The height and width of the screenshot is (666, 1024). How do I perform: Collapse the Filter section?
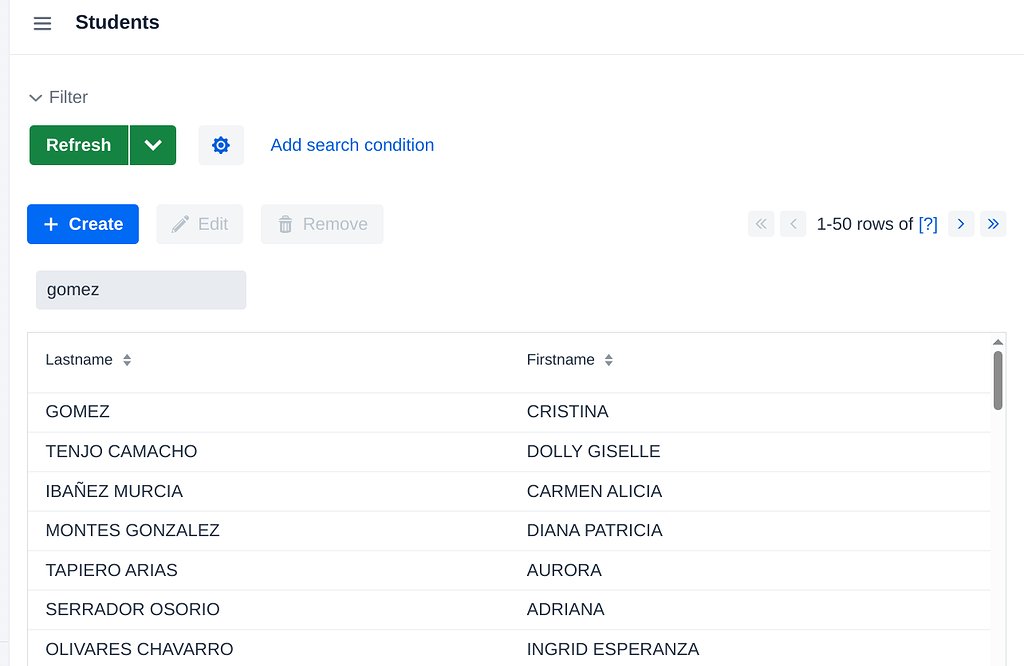[58, 97]
